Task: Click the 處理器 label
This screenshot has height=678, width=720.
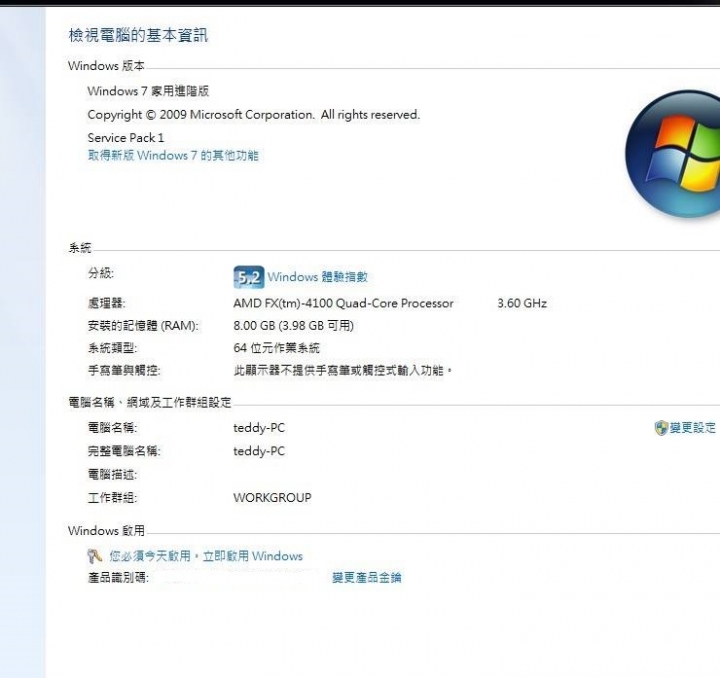Action: pyautogui.click(x=106, y=303)
